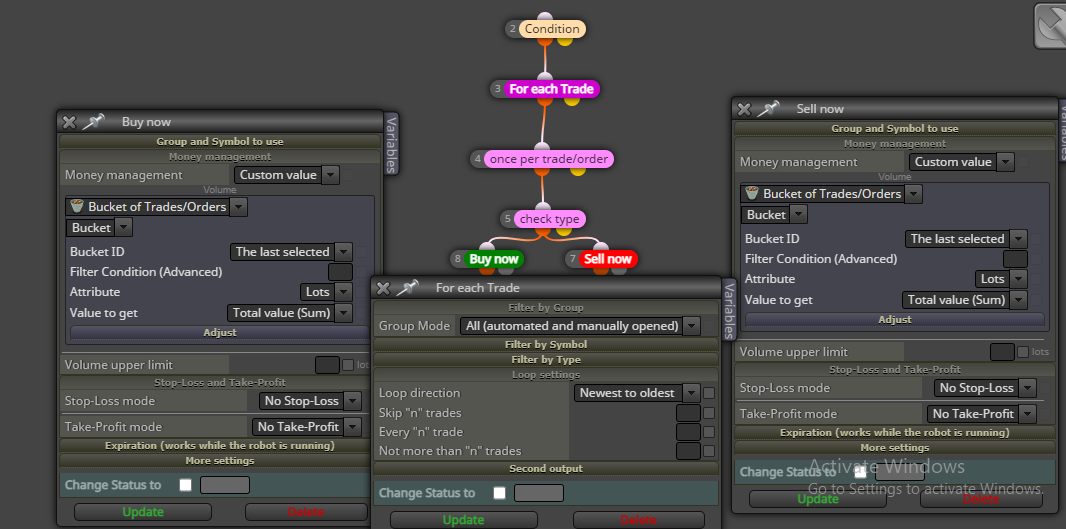Screen dimensions: 1066x529
Task: Open Money management dropdown in Sell now panel
Action: [961, 162]
